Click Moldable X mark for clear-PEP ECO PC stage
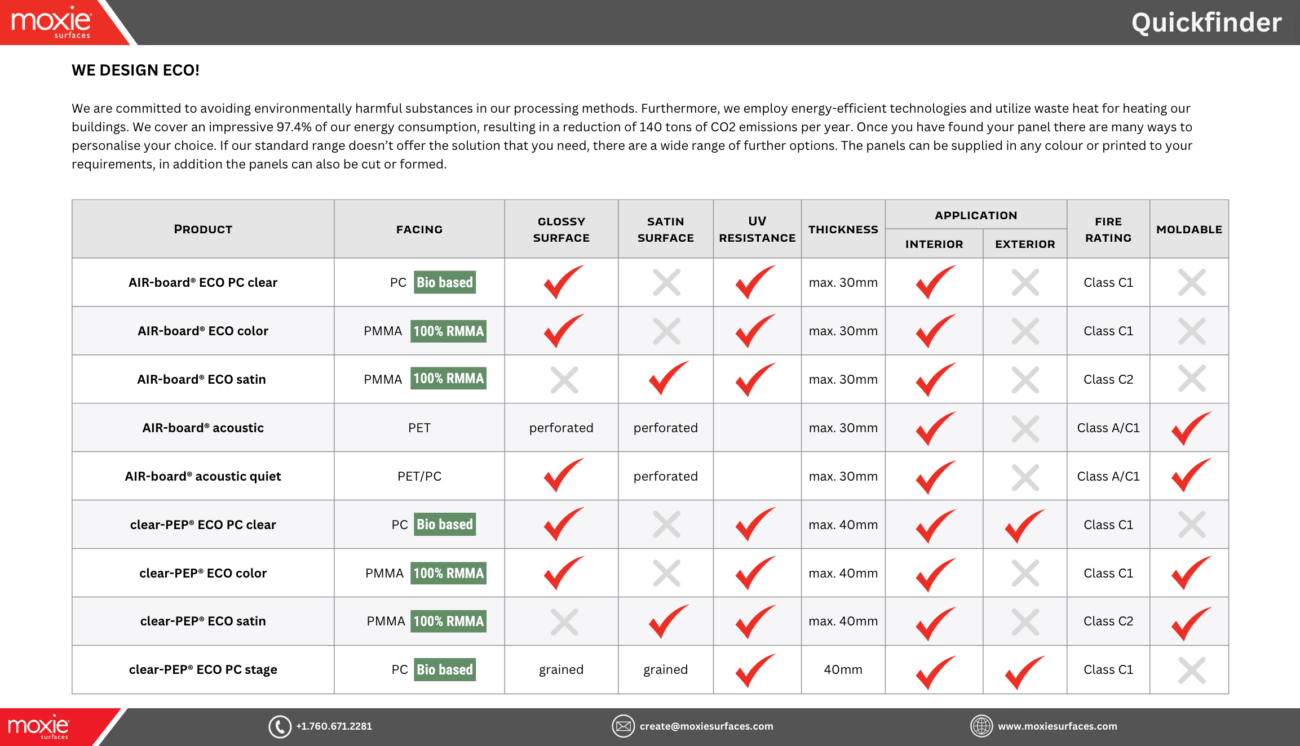The width and height of the screenshot is (1300, 746). (x=1191, y=670)
